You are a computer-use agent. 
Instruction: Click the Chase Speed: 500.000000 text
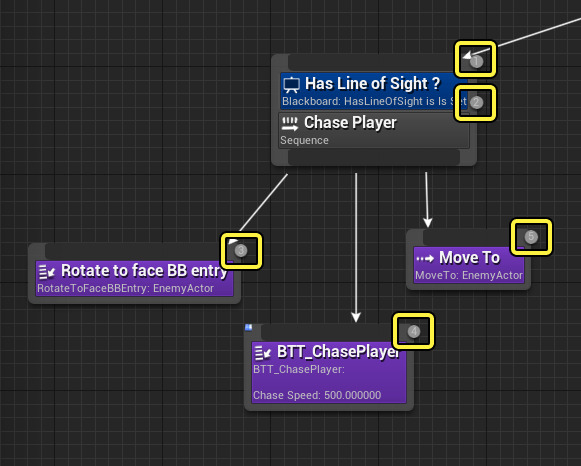point(317,395)
